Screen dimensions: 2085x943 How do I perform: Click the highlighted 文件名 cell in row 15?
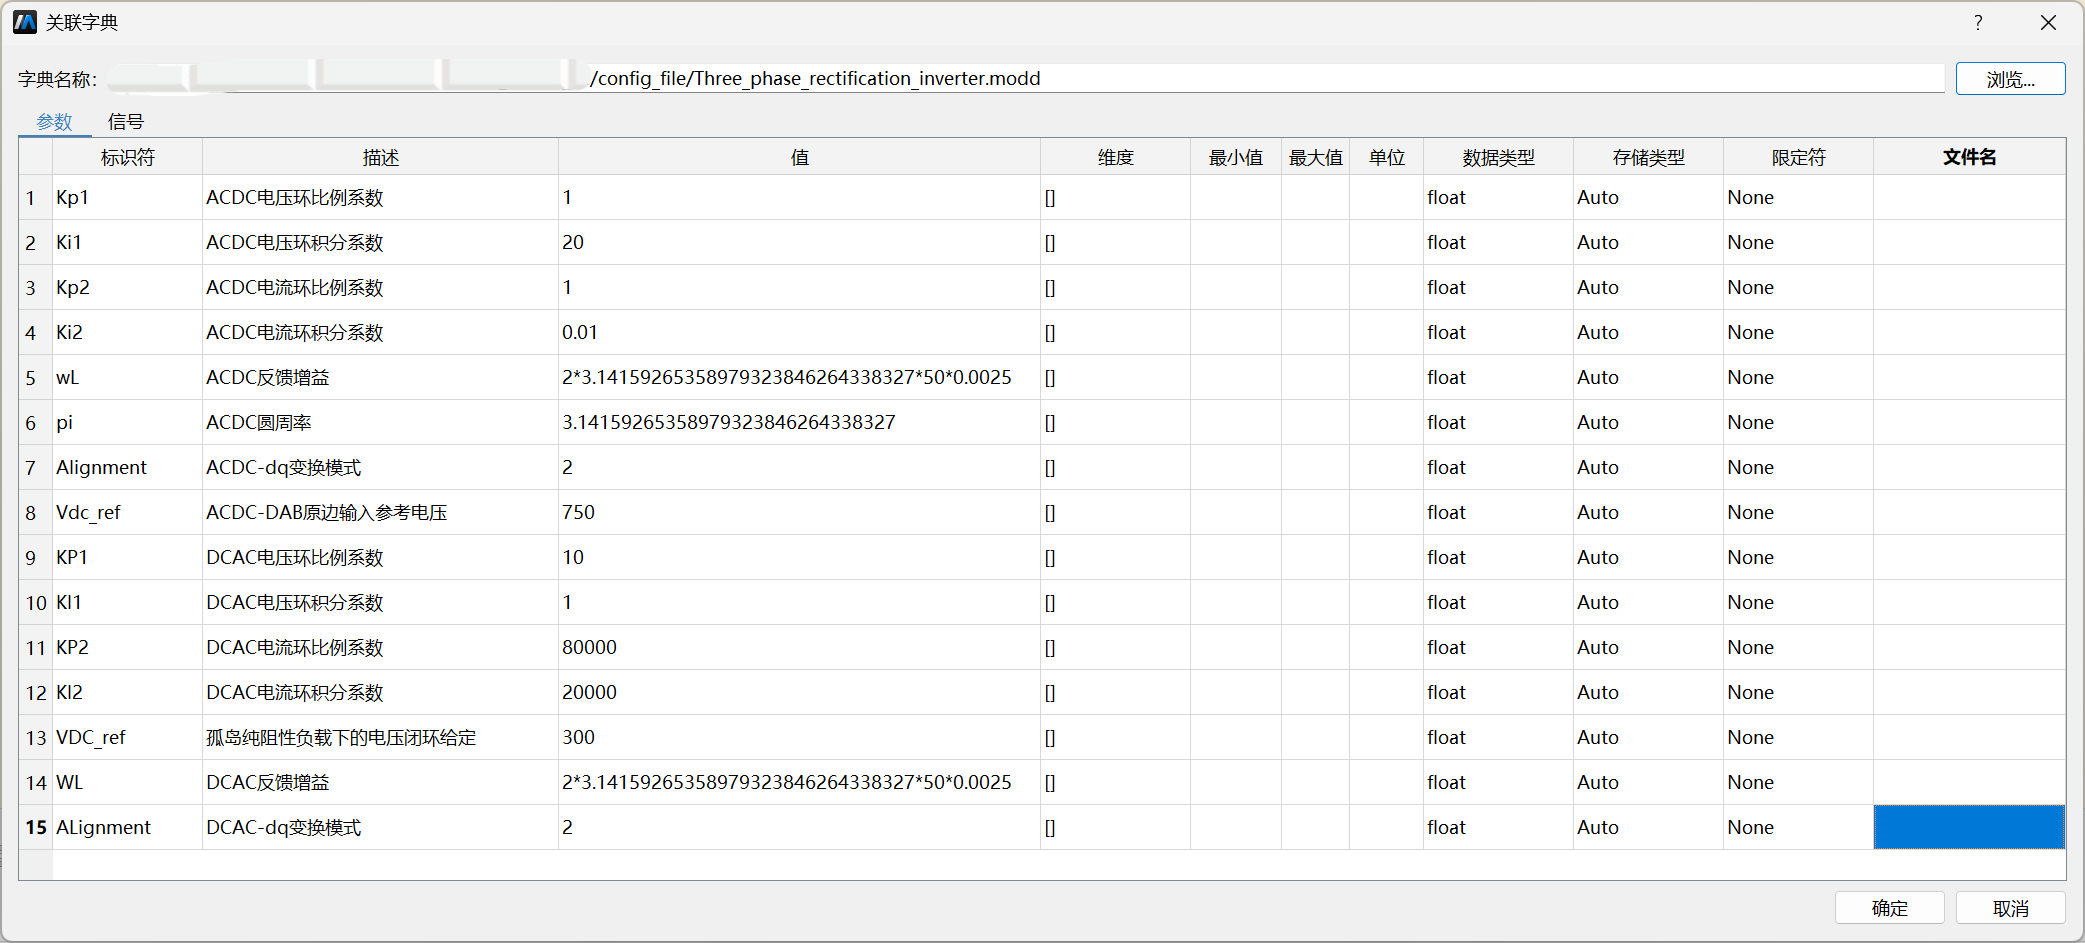coord(1970,827)
